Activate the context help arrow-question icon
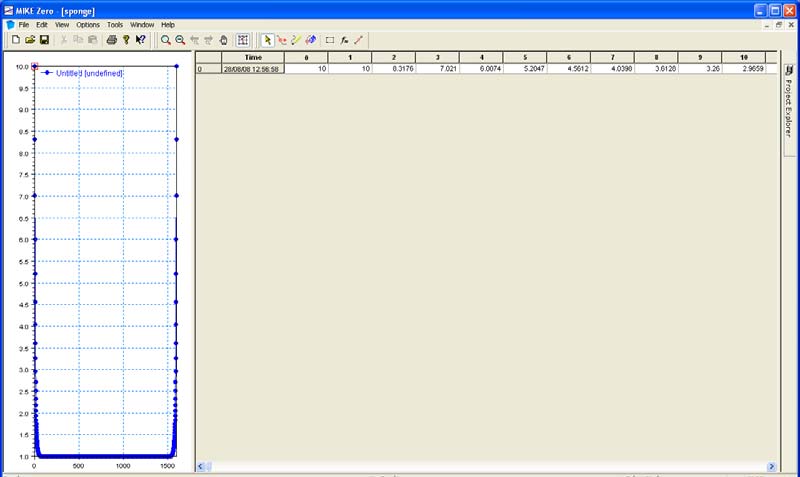 pyautogui.click(x=140, y=40)
